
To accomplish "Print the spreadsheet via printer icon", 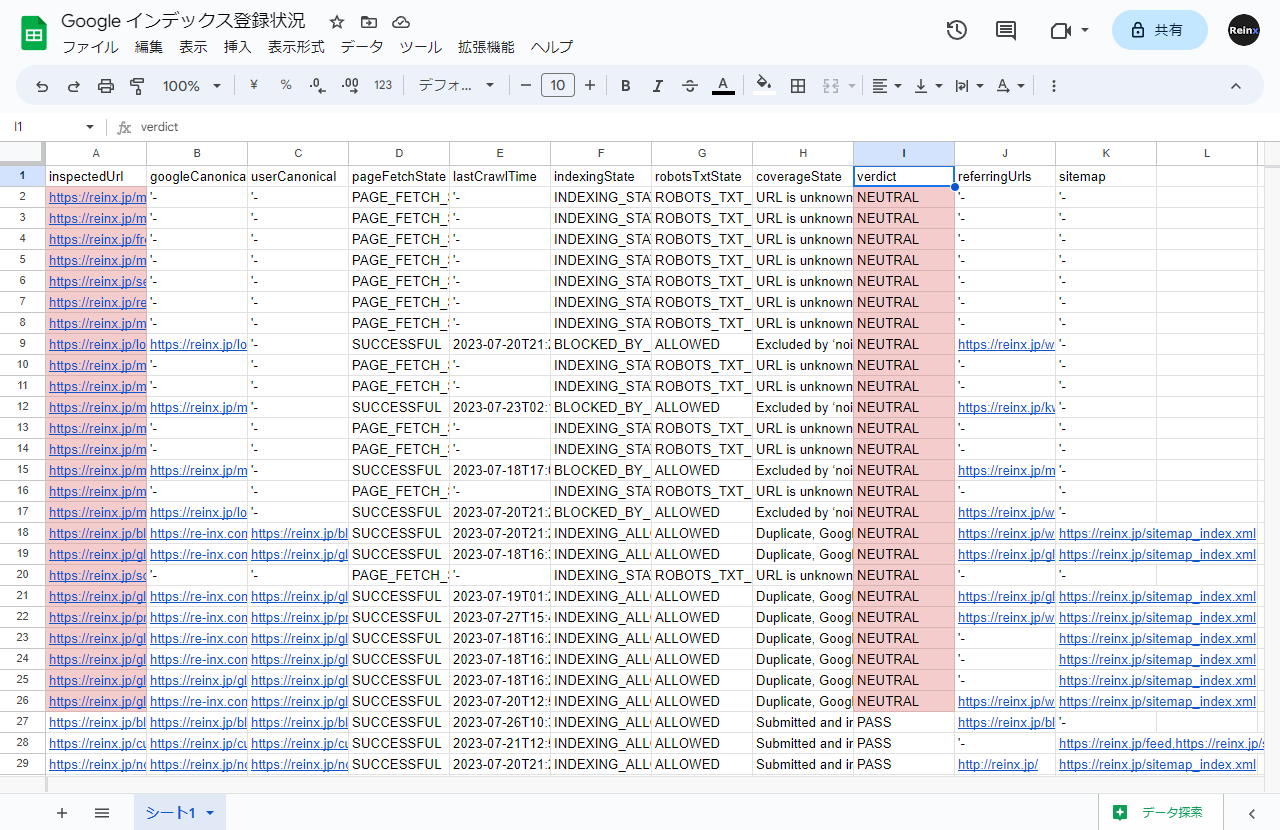I will [106, 86].
